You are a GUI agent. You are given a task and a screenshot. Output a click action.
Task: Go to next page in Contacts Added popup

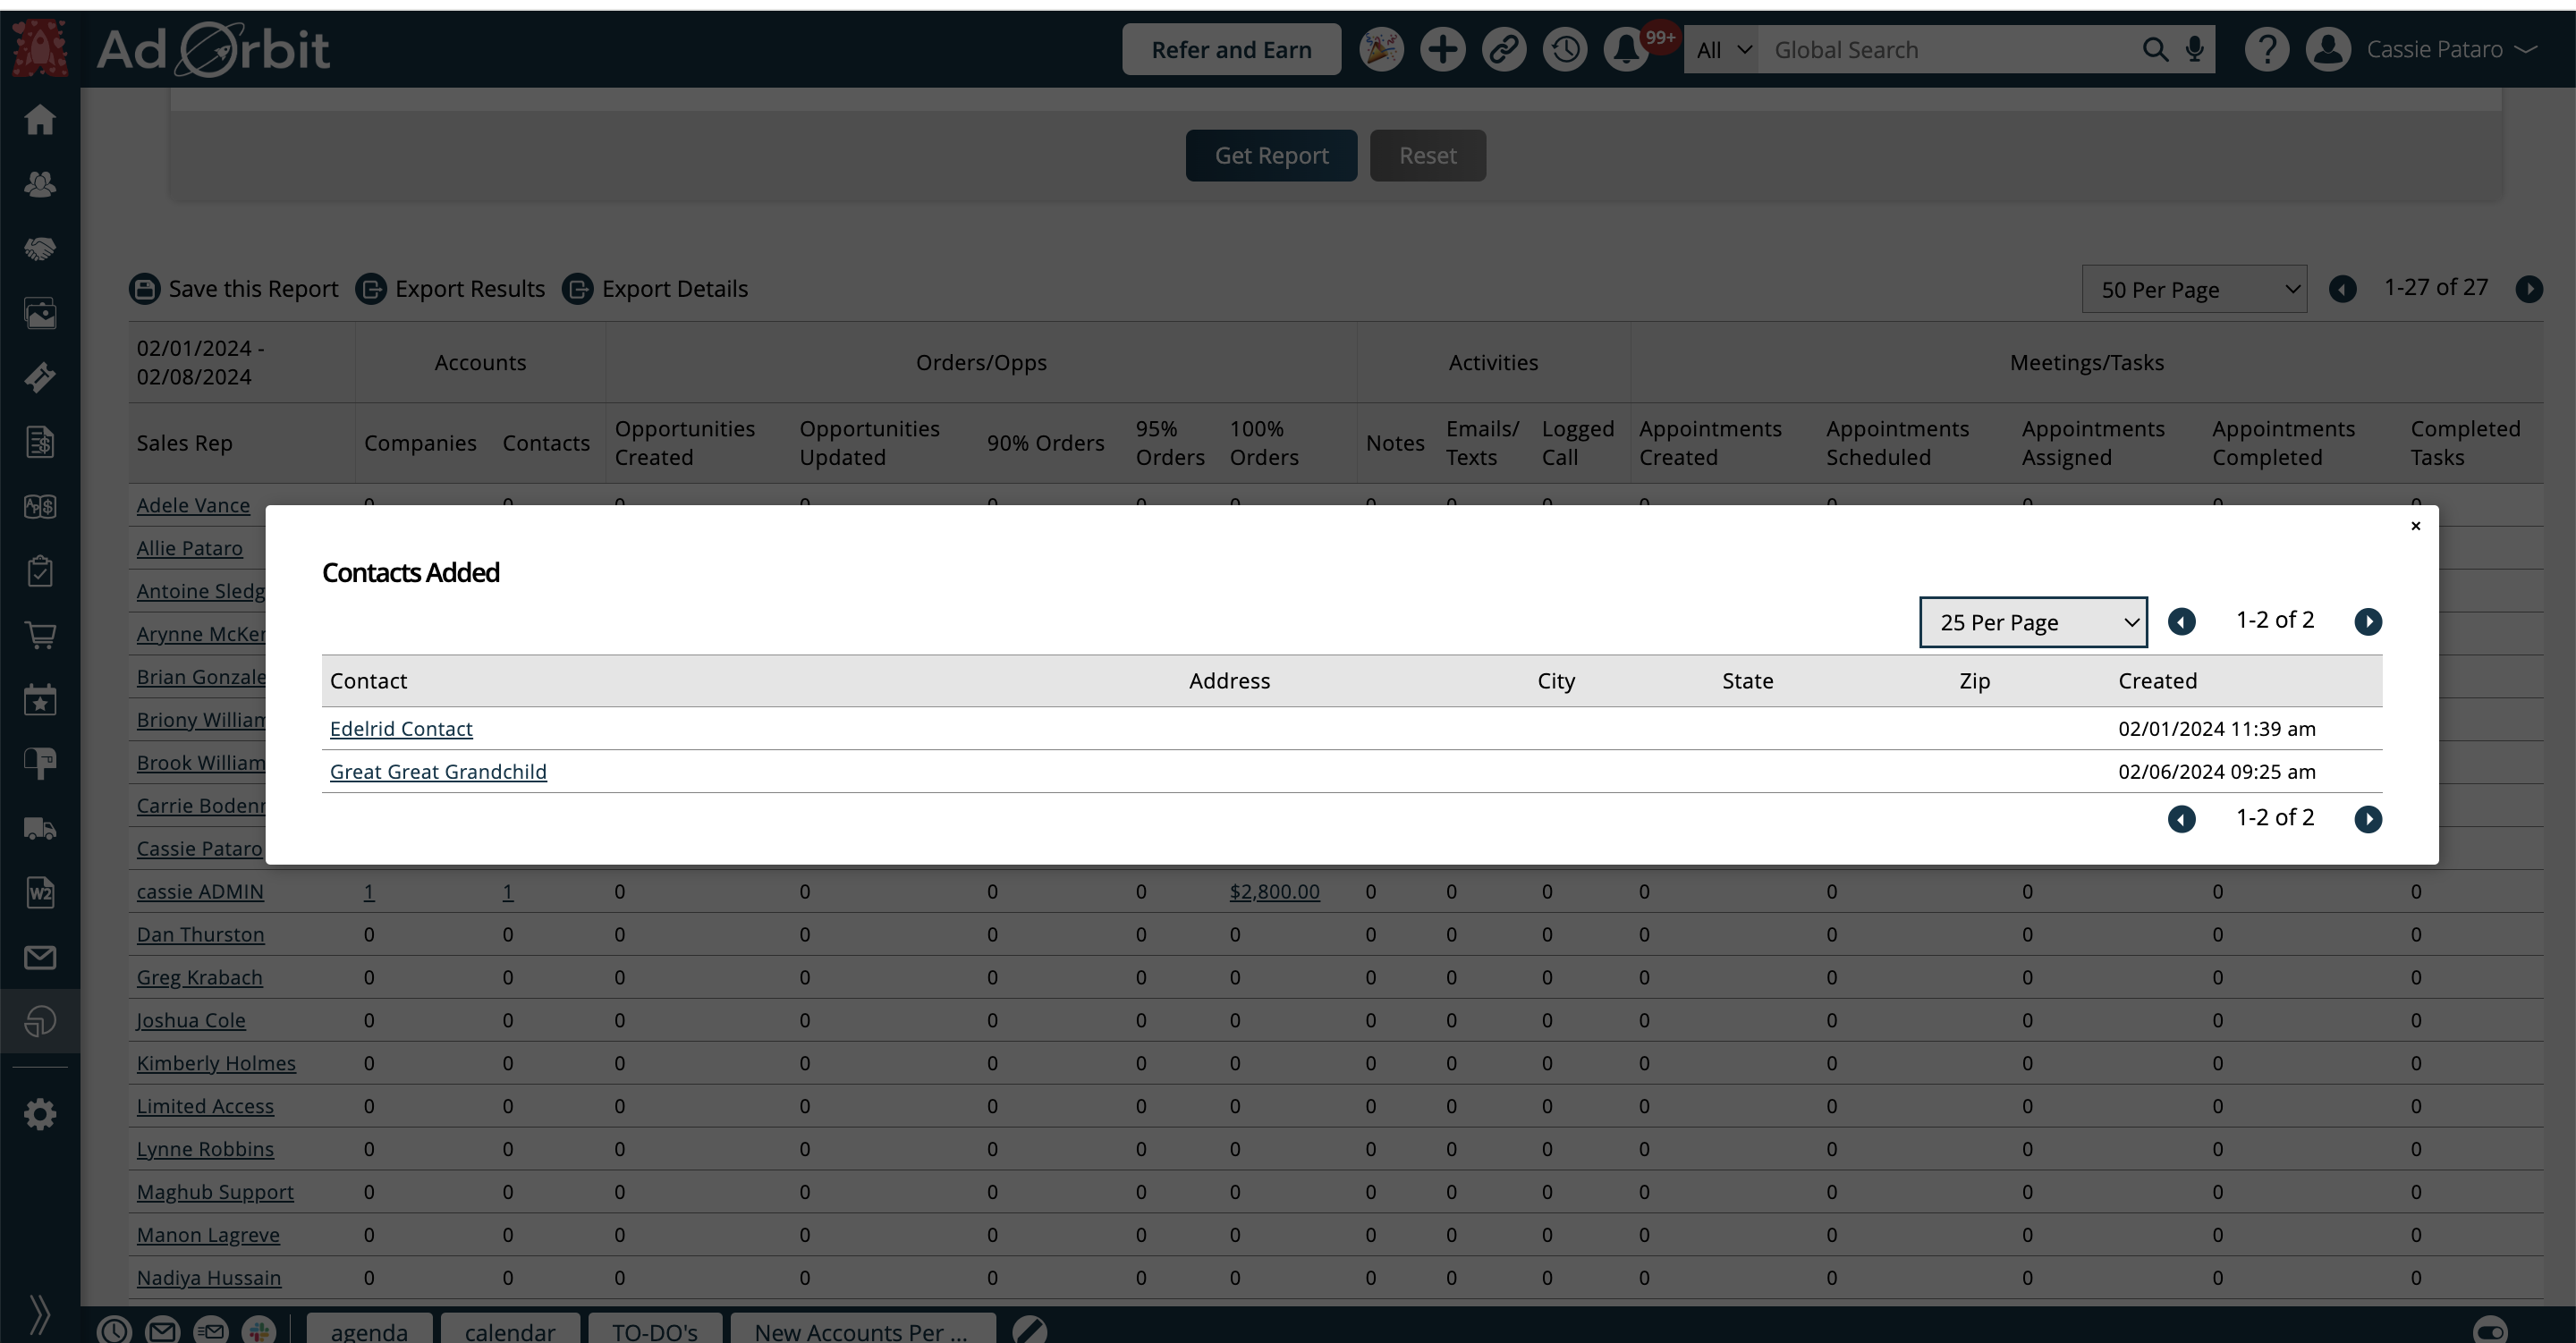tap(2367, 622)
